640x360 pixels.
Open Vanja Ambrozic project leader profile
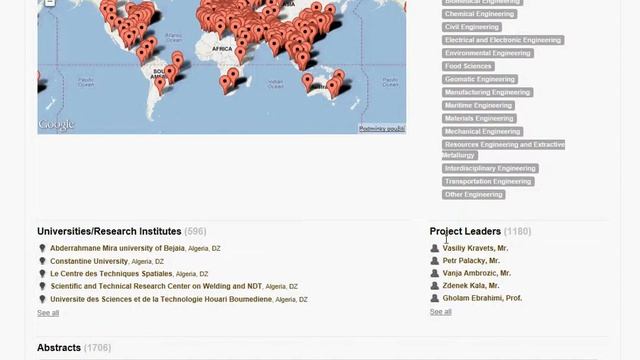click(476, 273)
